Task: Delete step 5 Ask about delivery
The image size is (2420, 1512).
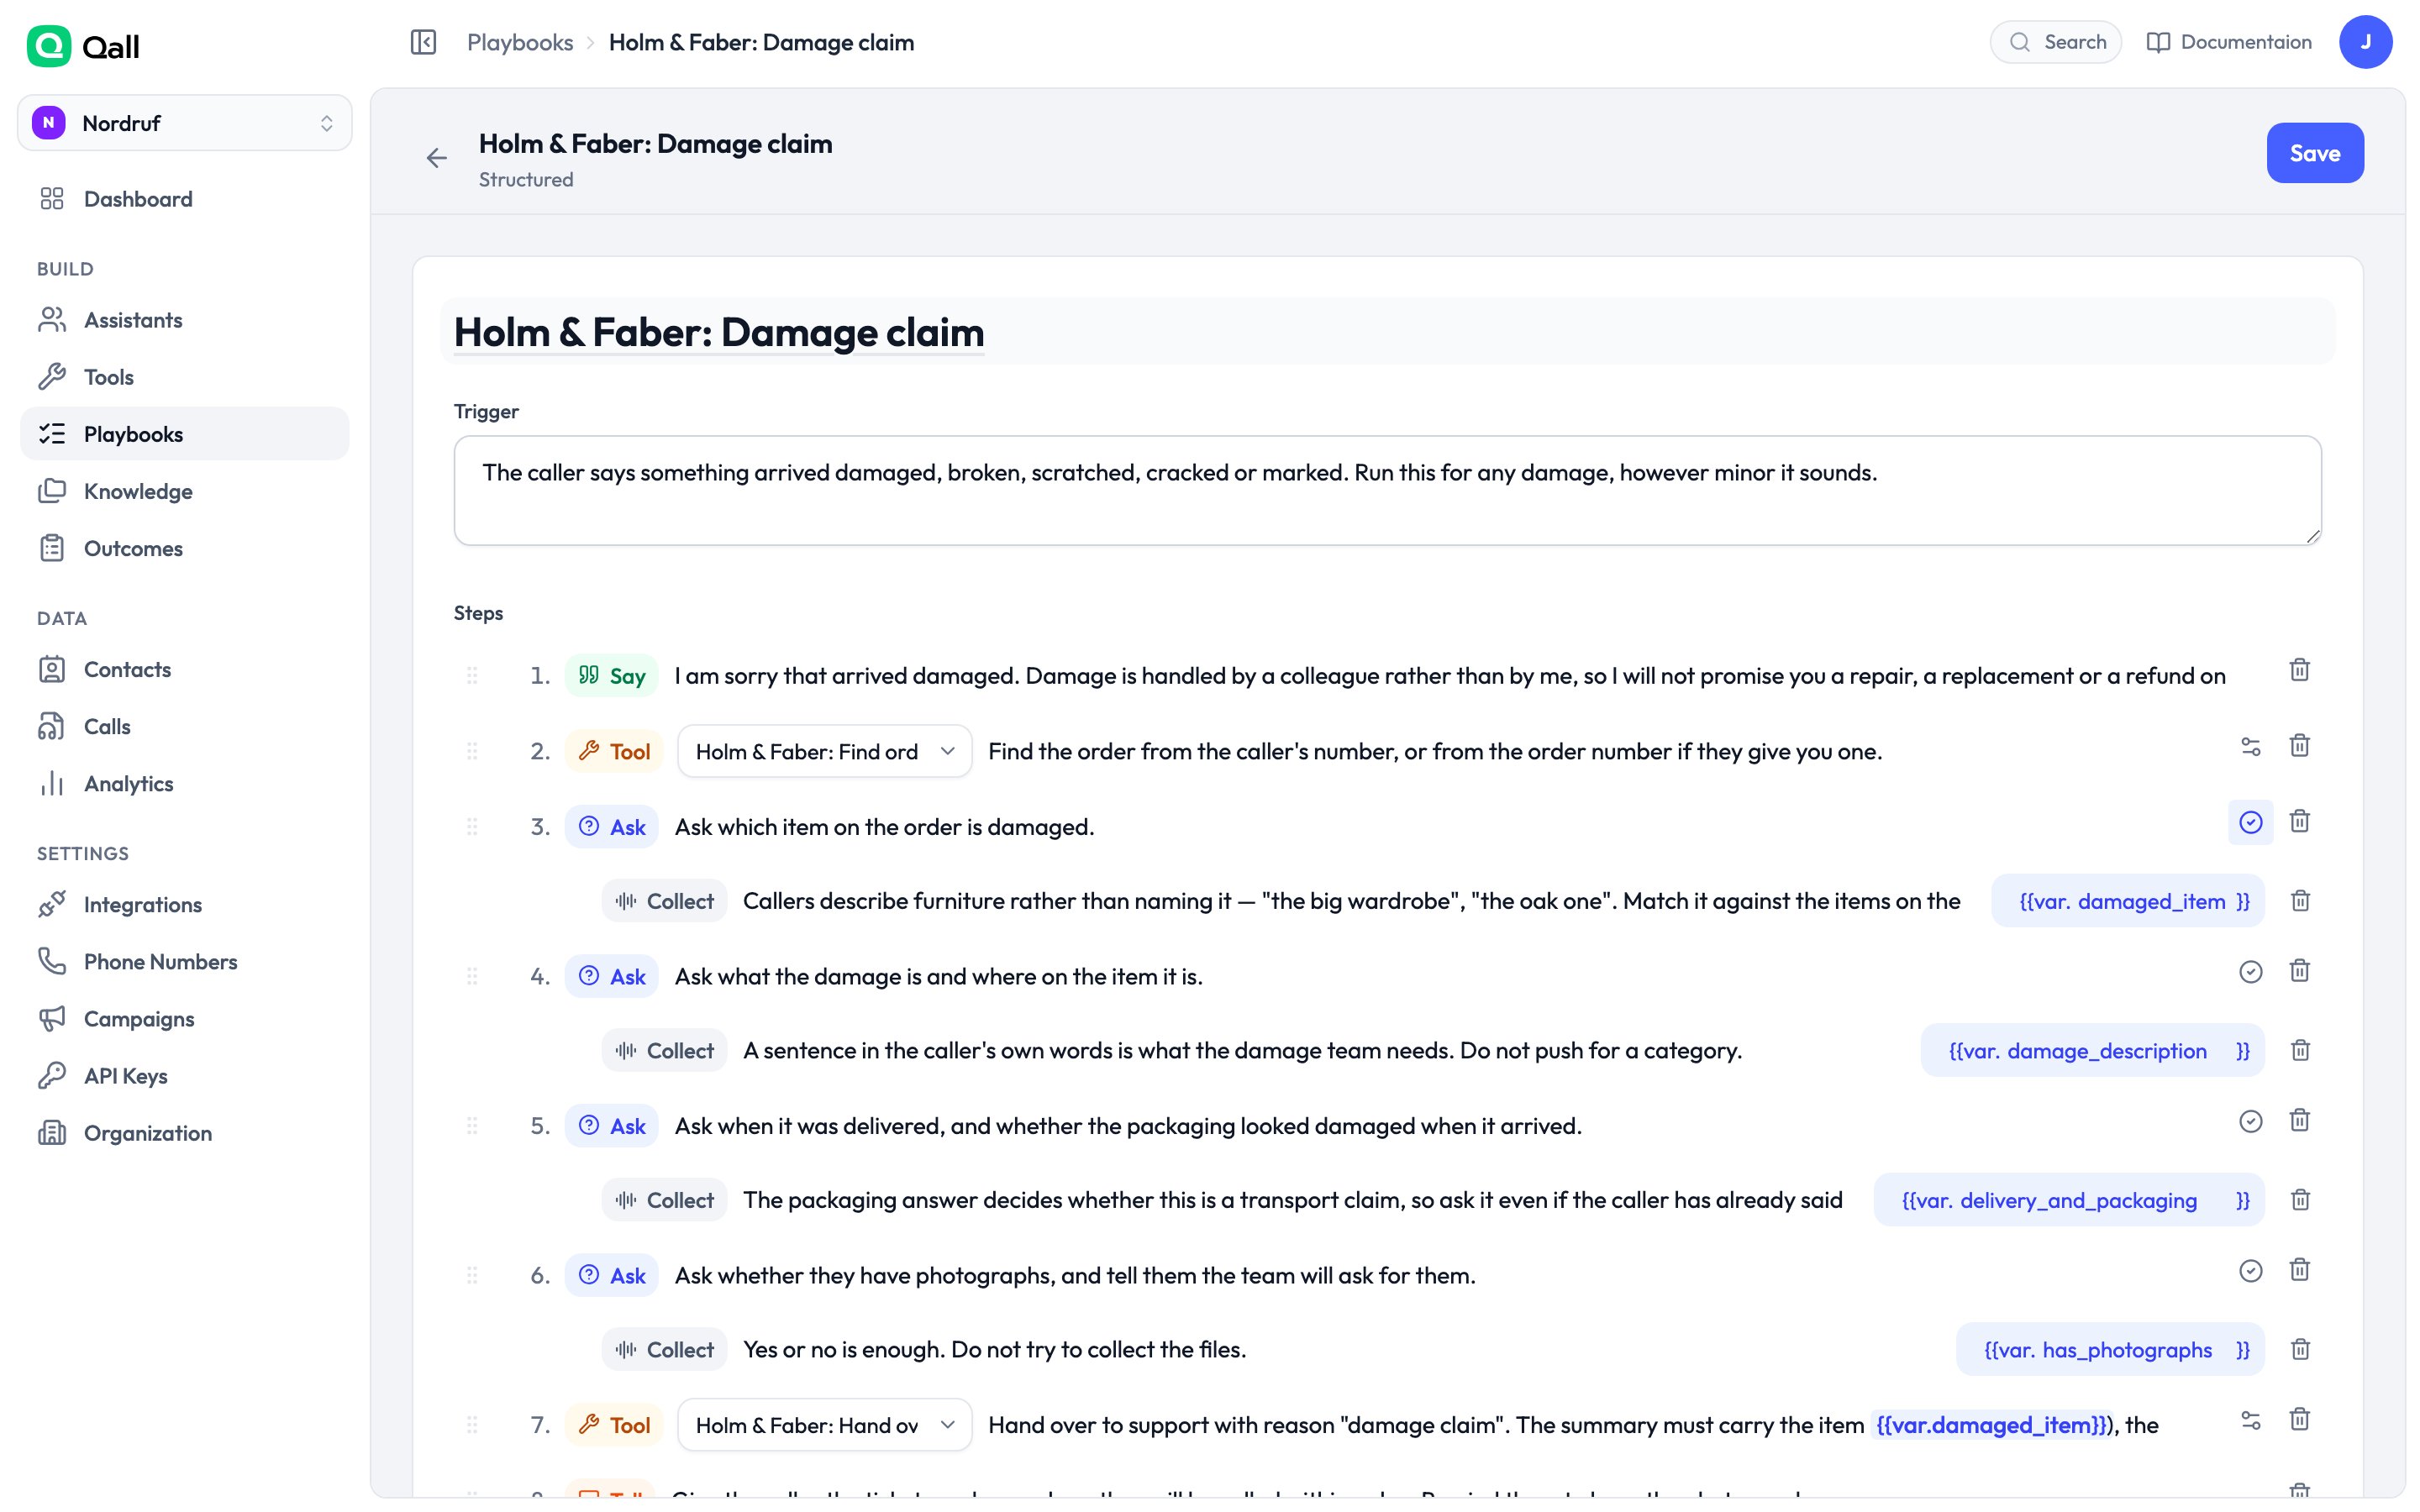Action: pyautogui.click(x=2299, y=1121)
